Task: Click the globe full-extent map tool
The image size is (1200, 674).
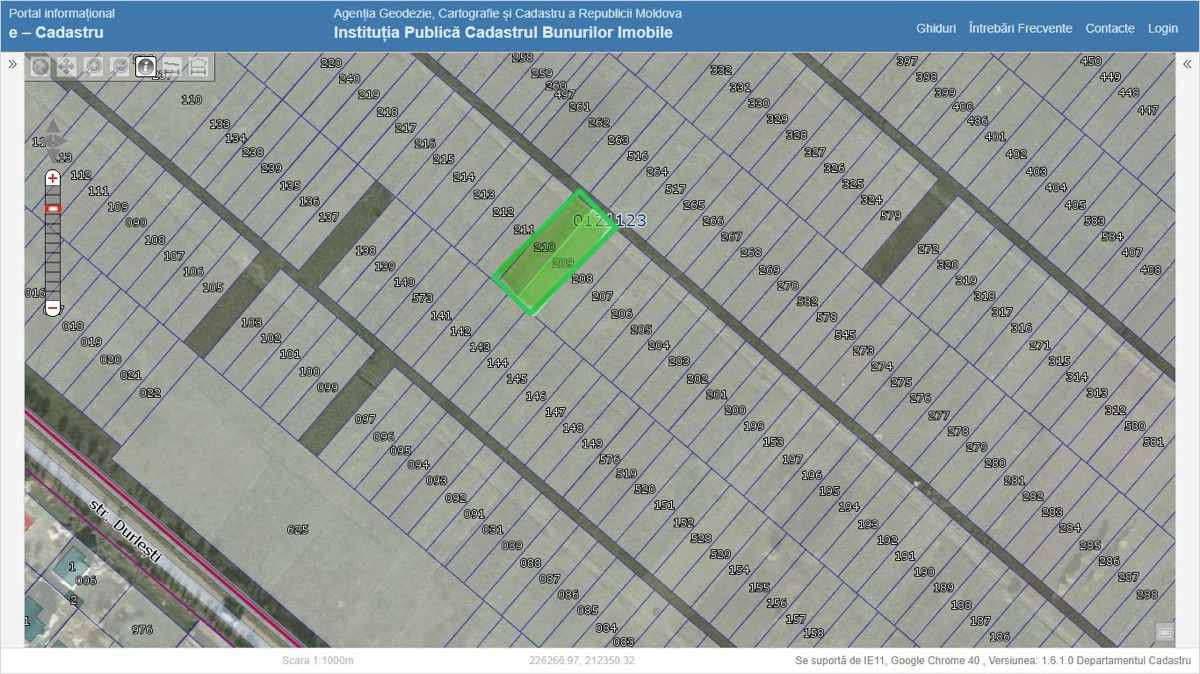Action: point(40,67)
